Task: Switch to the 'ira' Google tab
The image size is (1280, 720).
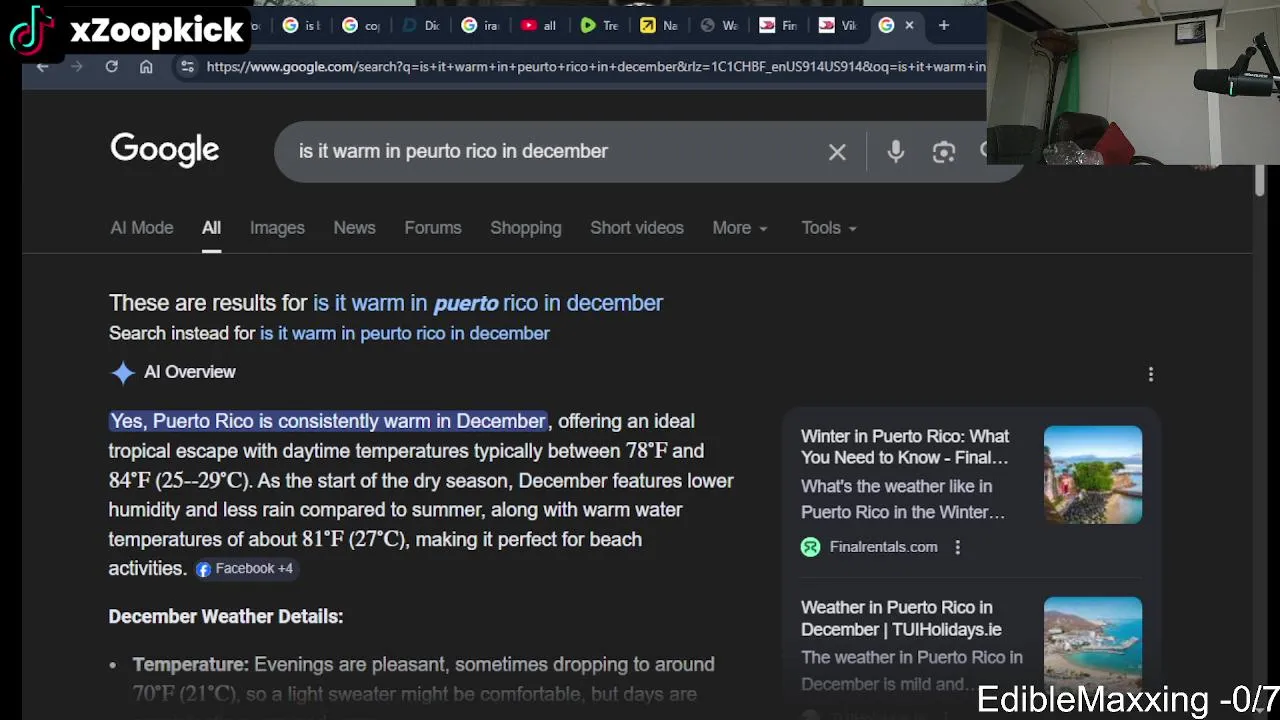Action: 479,25
